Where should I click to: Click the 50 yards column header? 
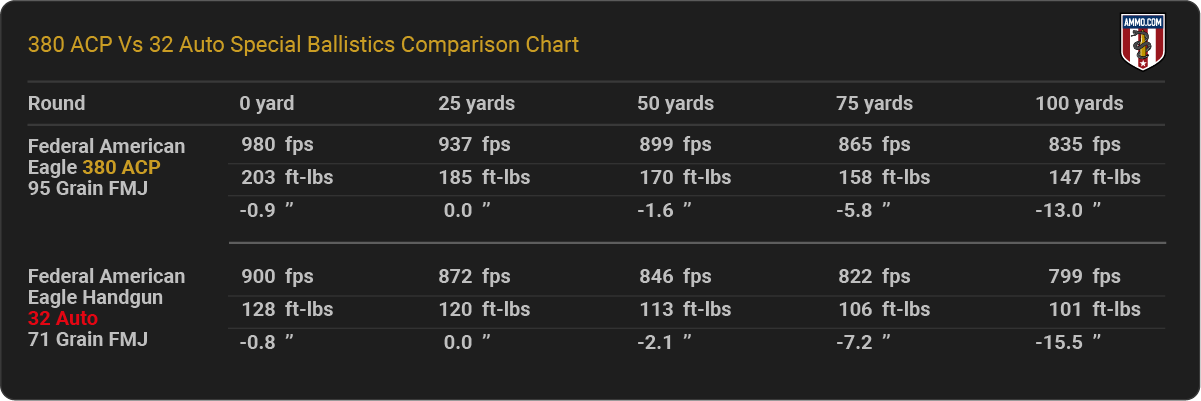coord(676,103)
